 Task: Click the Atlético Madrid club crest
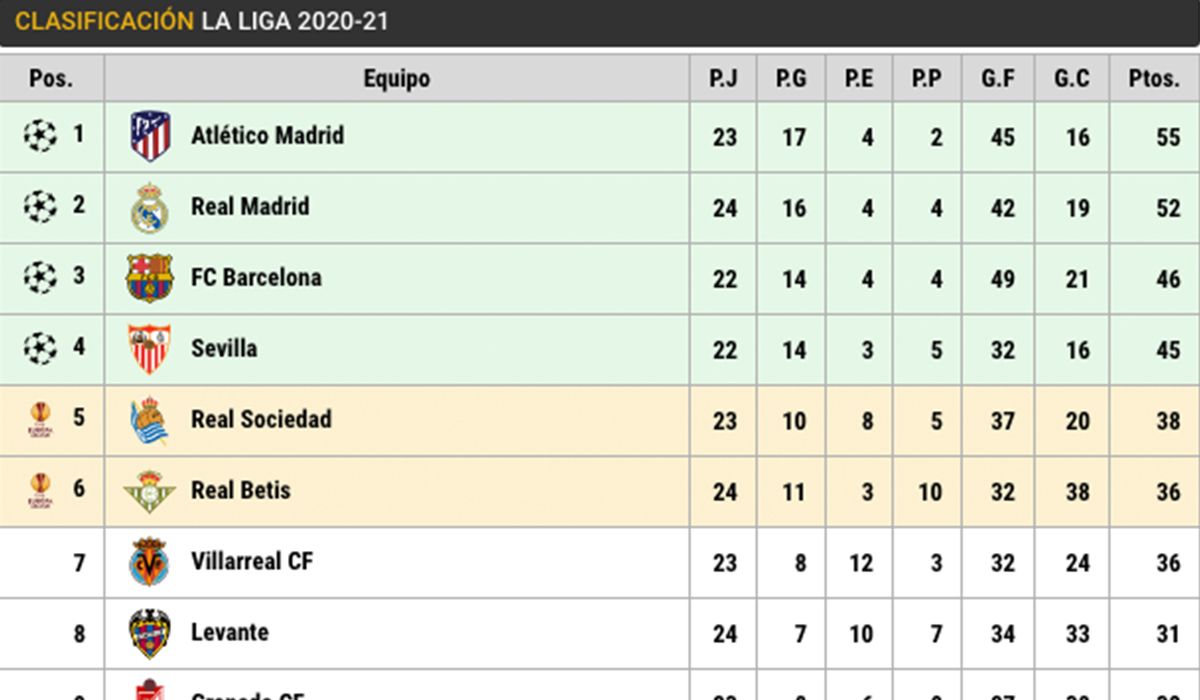click(150, 136)
